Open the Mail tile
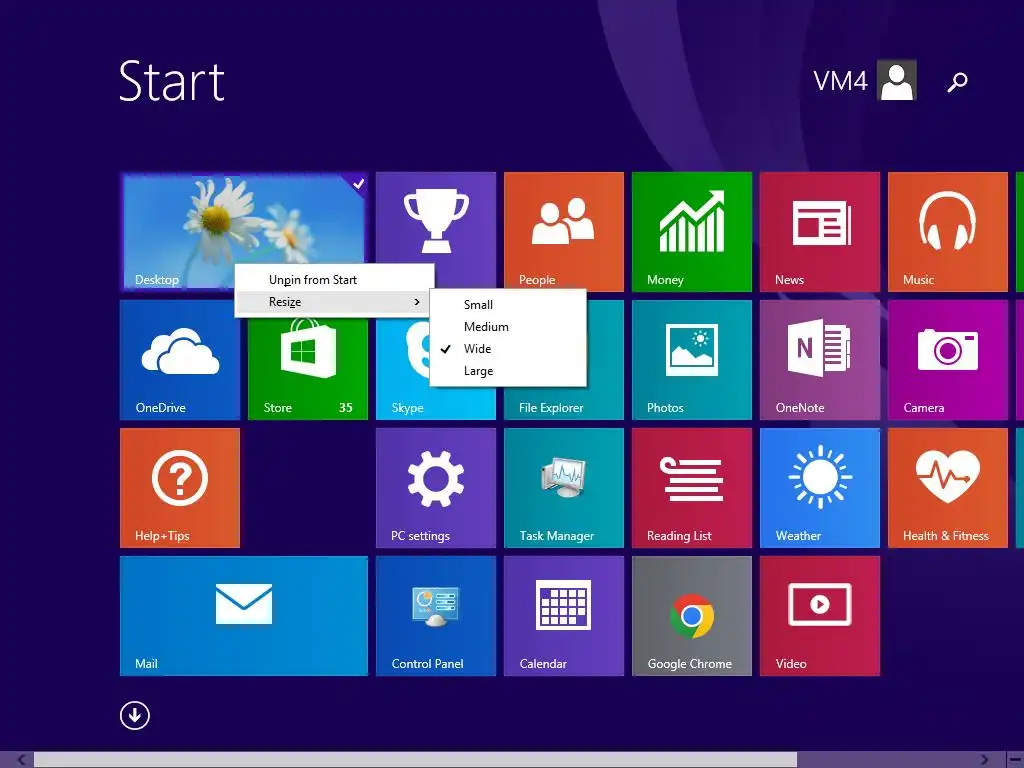Screen dimensions: 1024x768 tap(244, 615)
